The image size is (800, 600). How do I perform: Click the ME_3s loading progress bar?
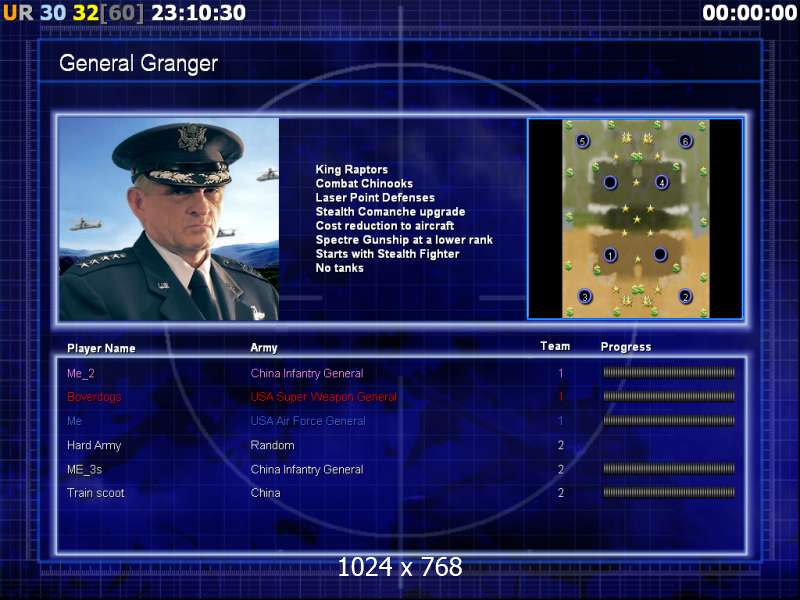(x=669, y=469)
